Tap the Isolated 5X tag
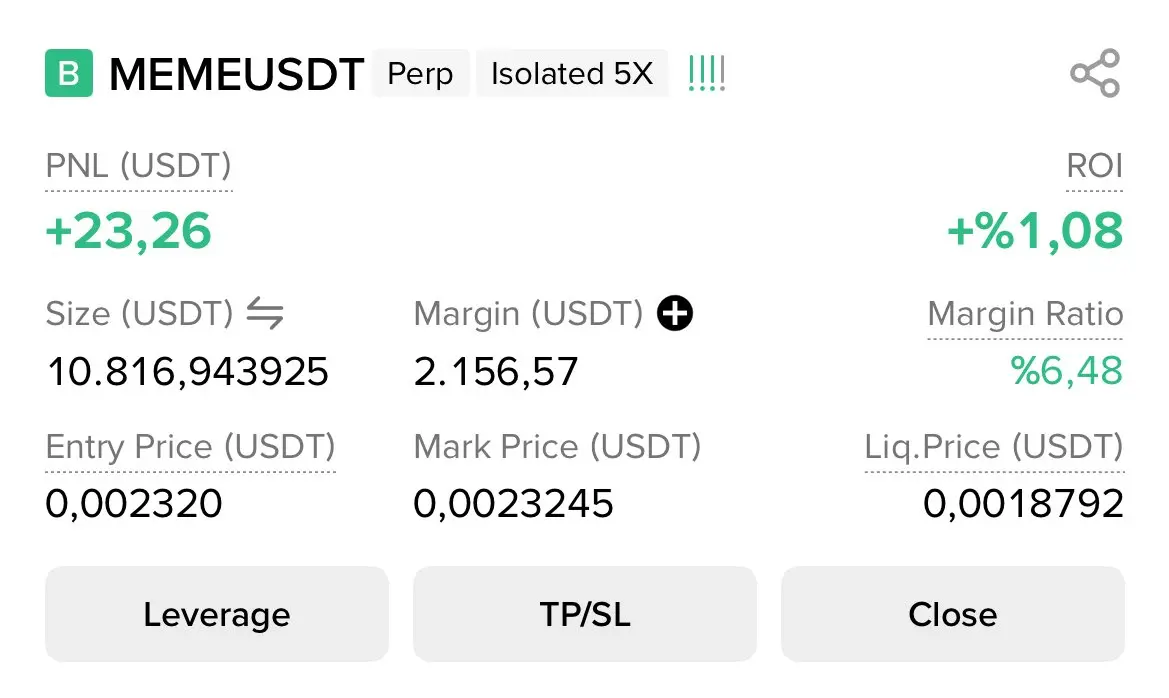The image size is (1169, 698). pyautogui.click(x=572, y=73)
